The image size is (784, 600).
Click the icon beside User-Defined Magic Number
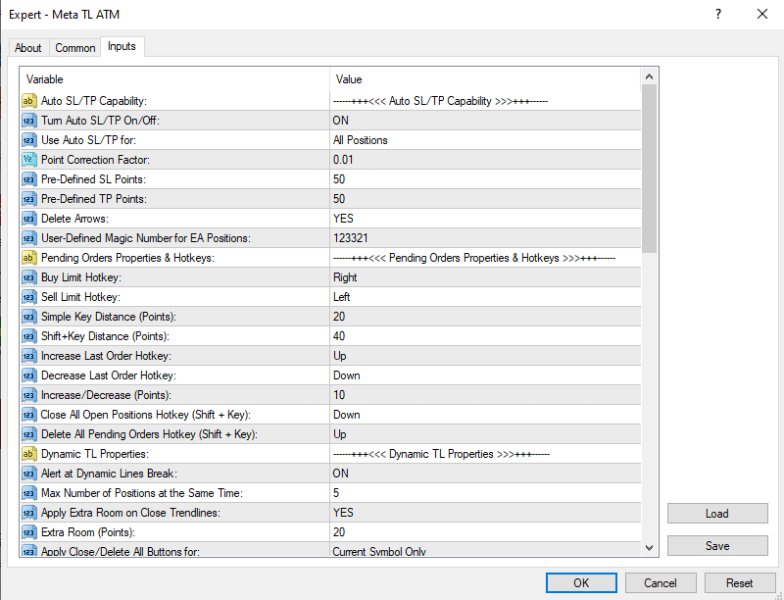(x=28, y=238)
